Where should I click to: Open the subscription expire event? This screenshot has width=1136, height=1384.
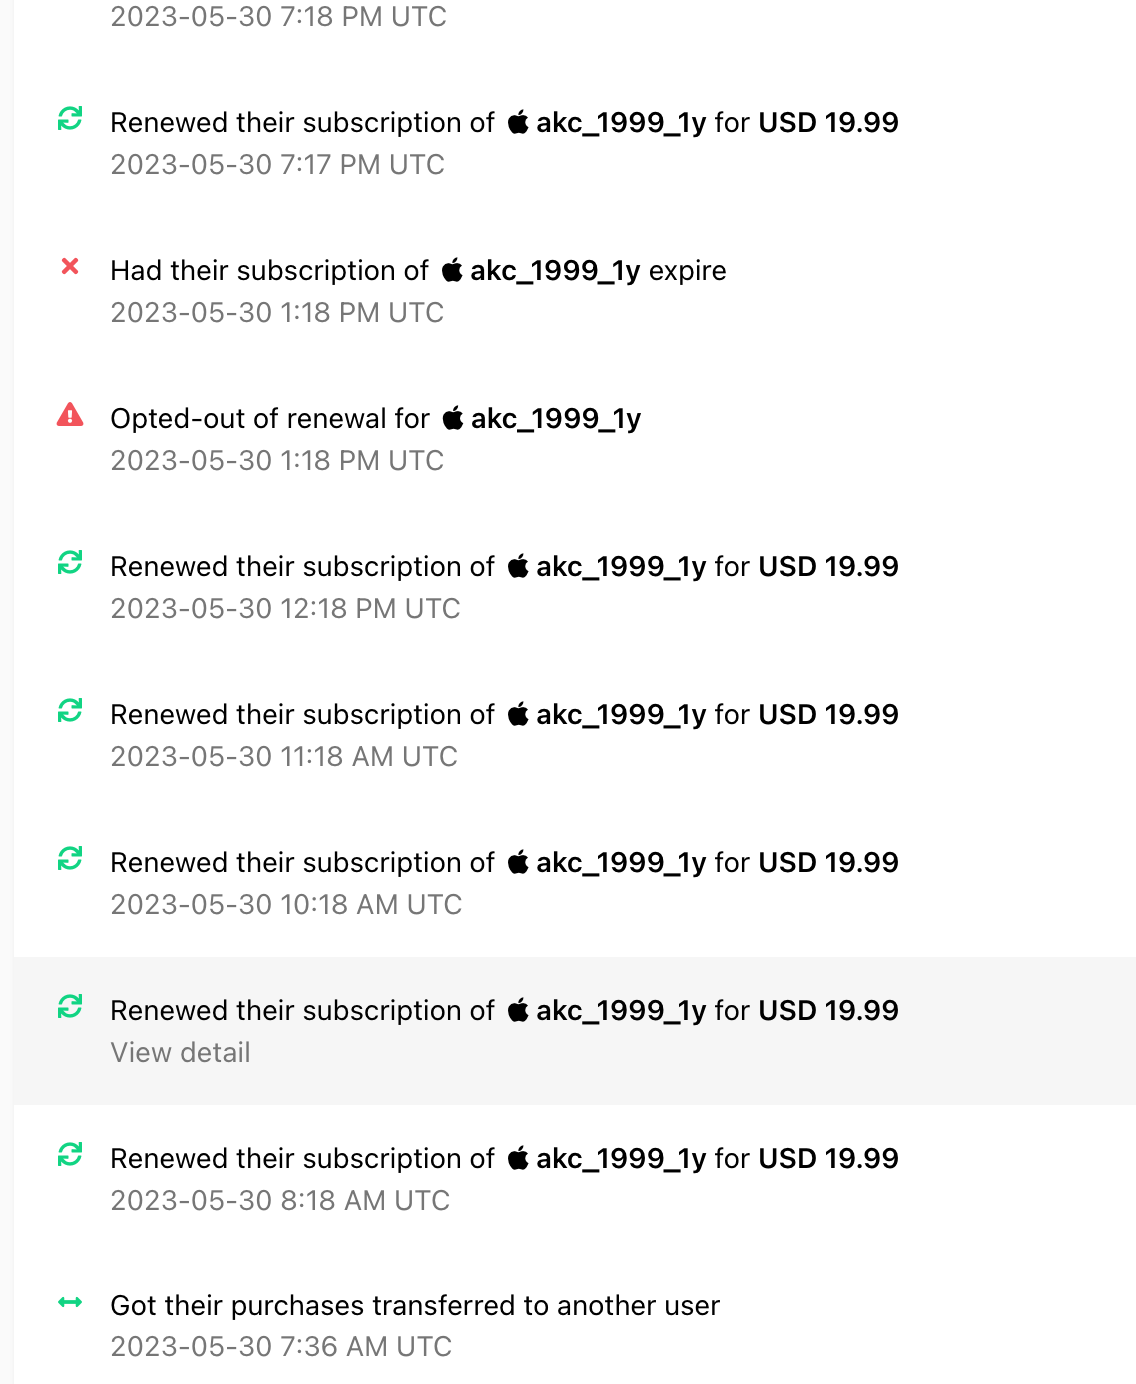[575, 290]
